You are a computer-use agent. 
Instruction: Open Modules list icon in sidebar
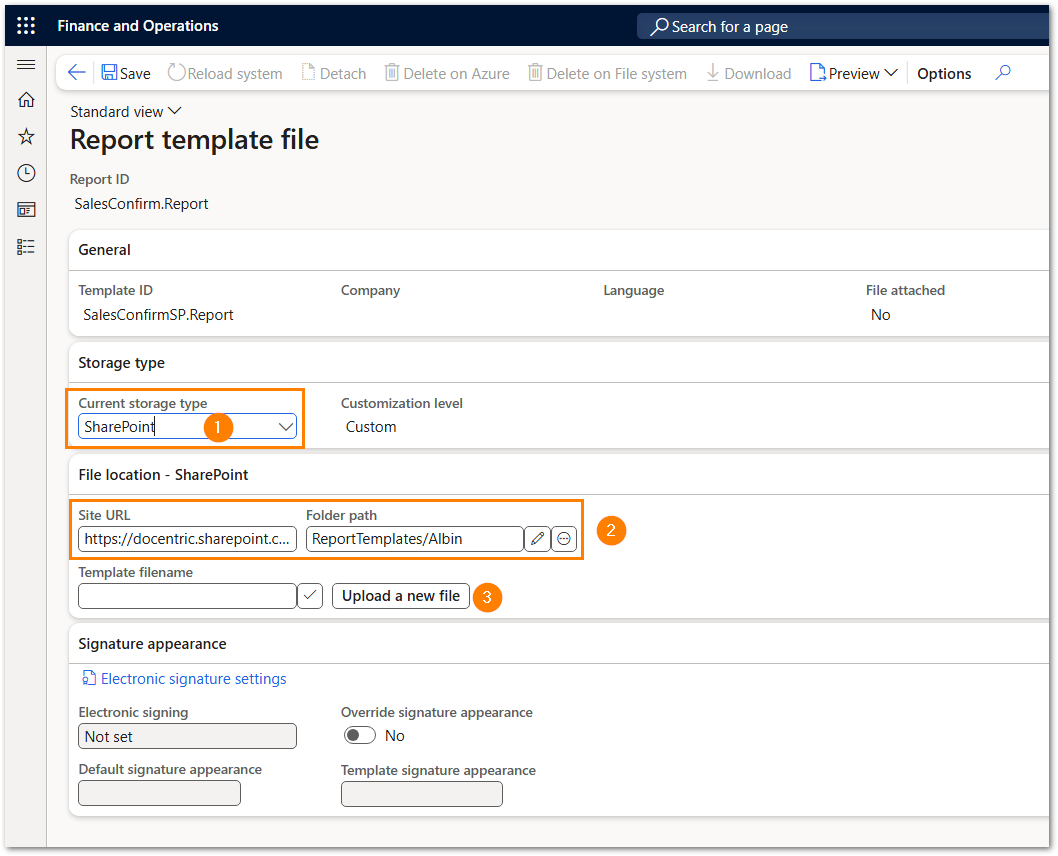(x=26, y=246)
